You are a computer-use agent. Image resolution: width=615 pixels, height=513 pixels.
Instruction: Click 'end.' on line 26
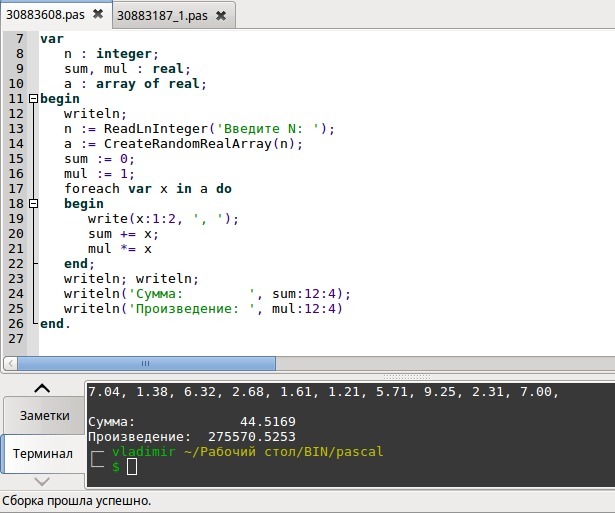pyautogui.click(x=55, y=324)
